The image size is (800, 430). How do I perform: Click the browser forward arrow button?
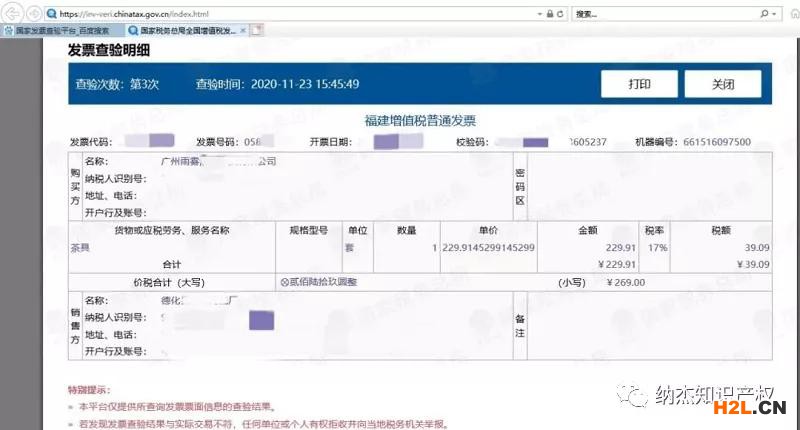33,13
